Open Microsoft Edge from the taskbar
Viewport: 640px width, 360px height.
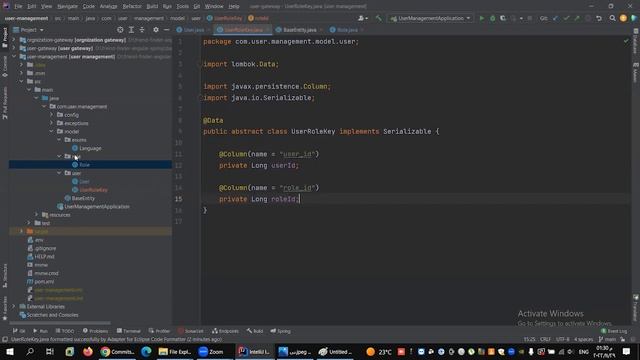point(146,351)
